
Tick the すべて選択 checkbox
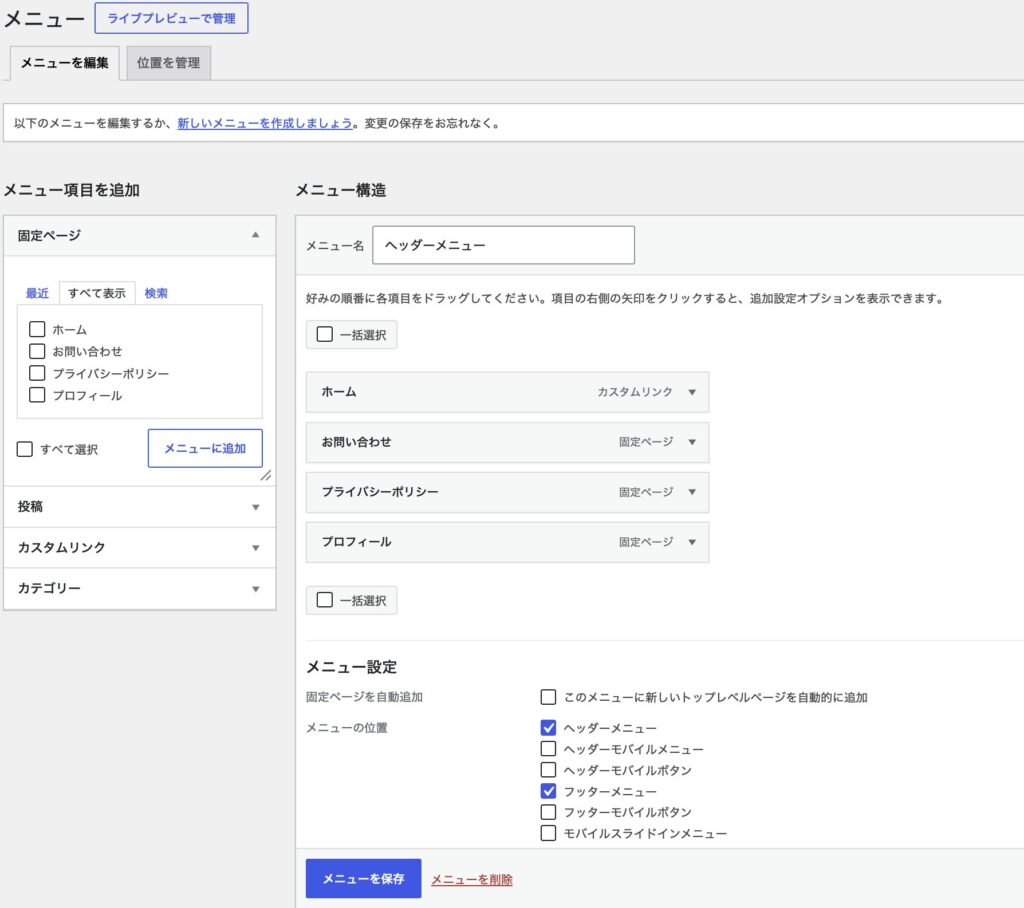[x=25, y=449]
